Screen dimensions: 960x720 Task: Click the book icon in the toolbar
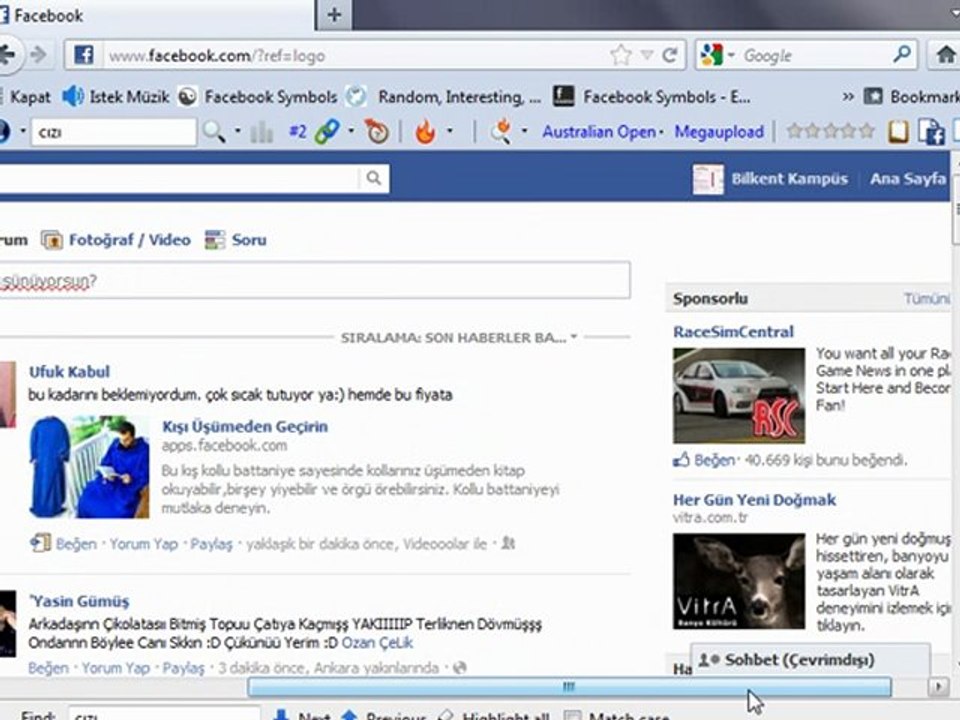coord(898,132)
